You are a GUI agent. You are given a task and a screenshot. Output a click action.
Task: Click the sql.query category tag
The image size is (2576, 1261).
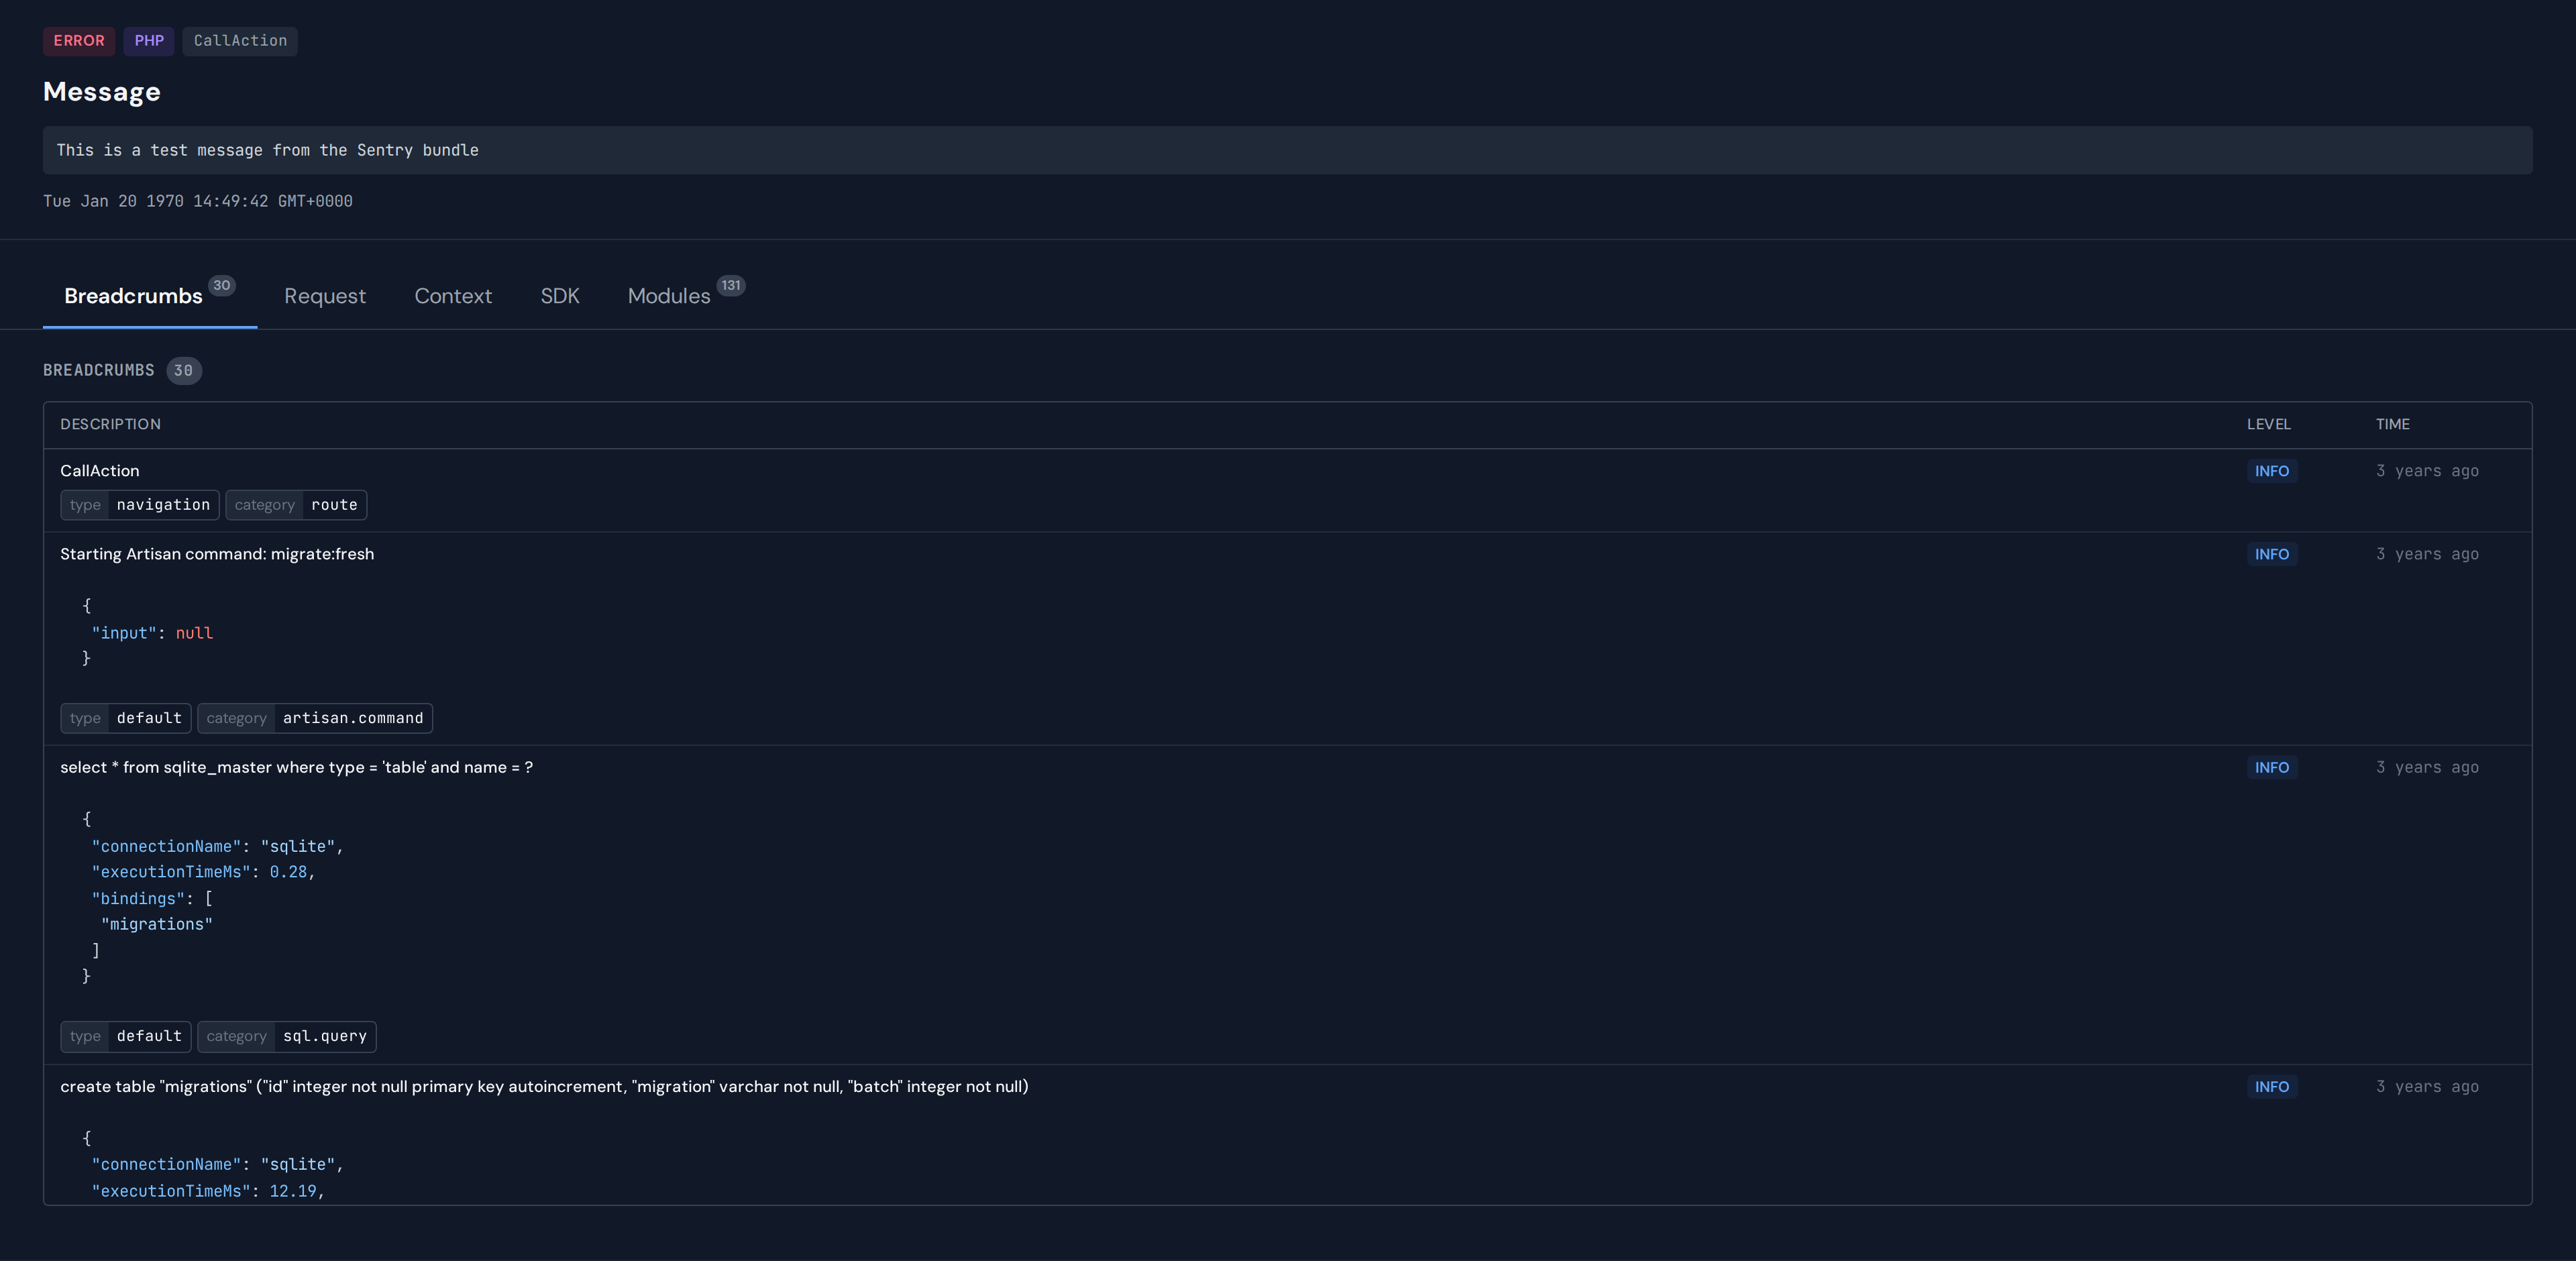[x=287, y=1036]
